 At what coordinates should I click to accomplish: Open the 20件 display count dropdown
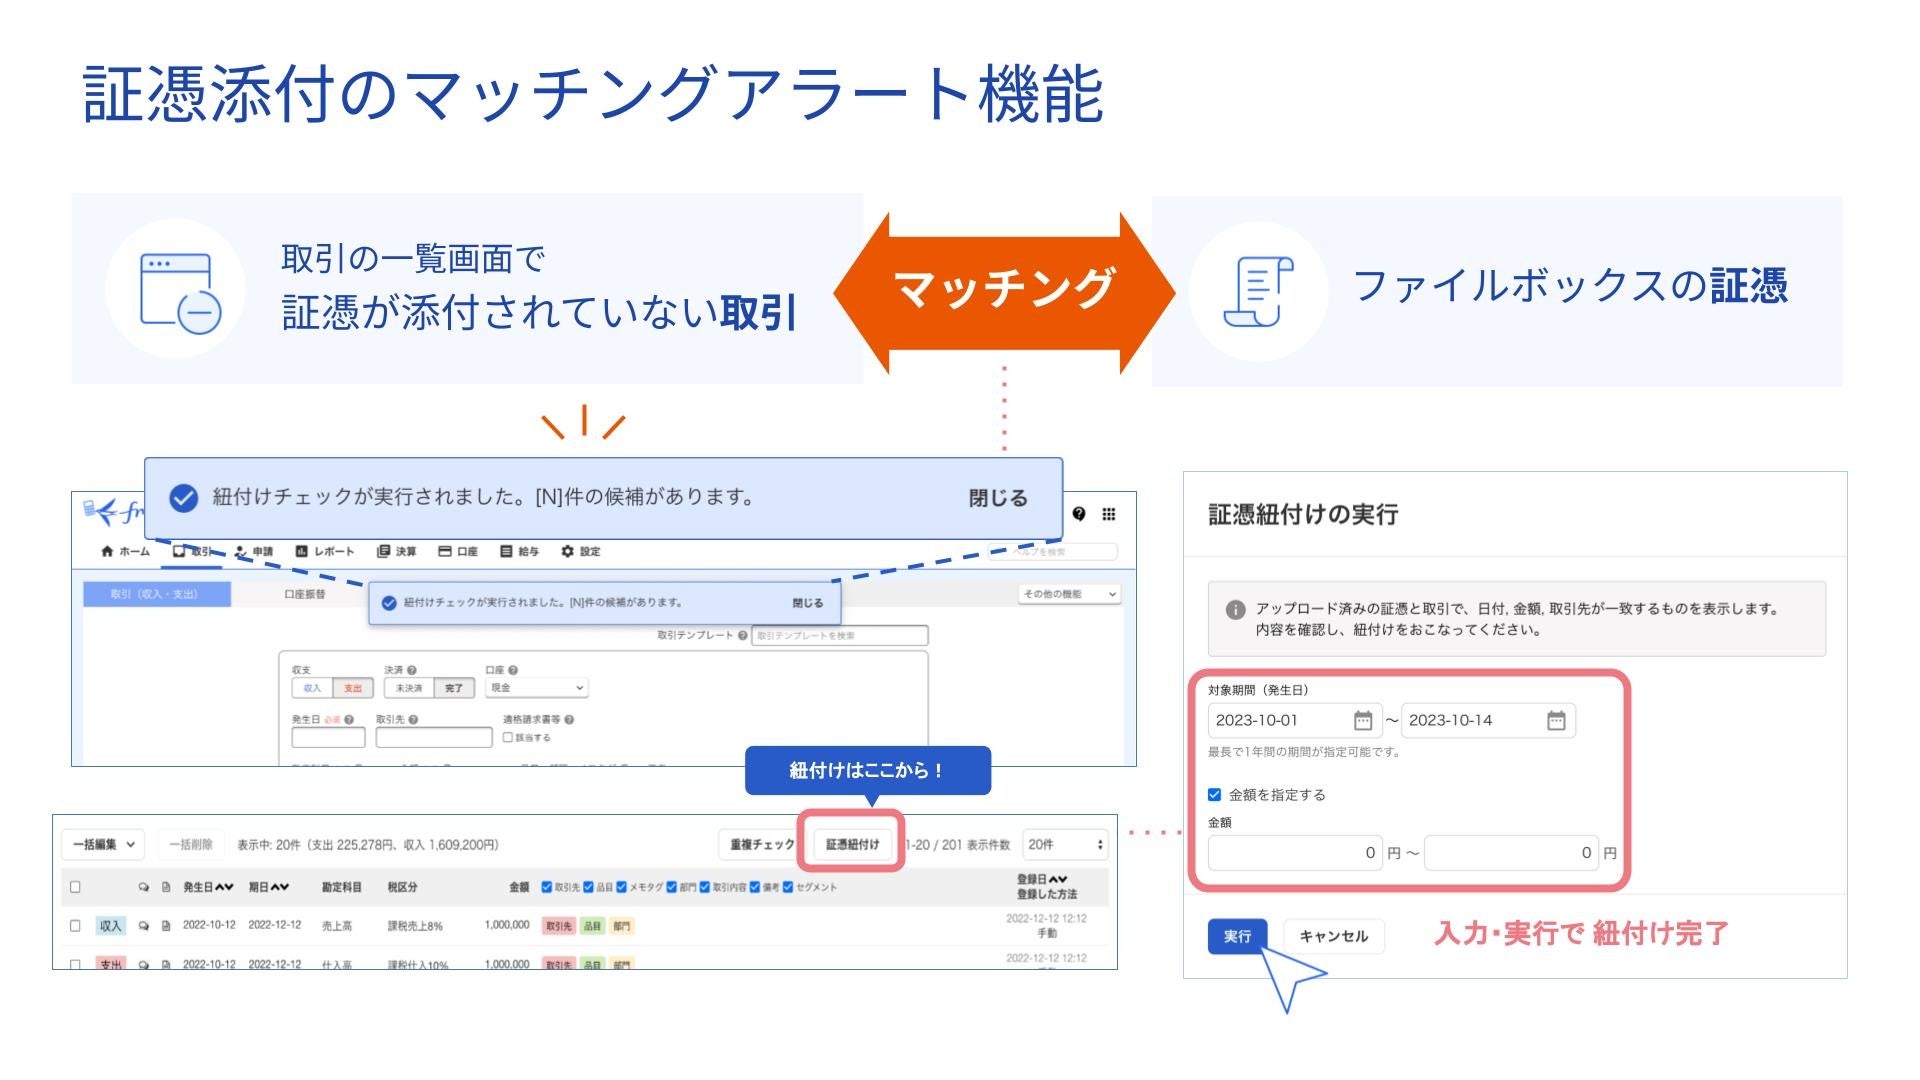tap(1066, 845)
